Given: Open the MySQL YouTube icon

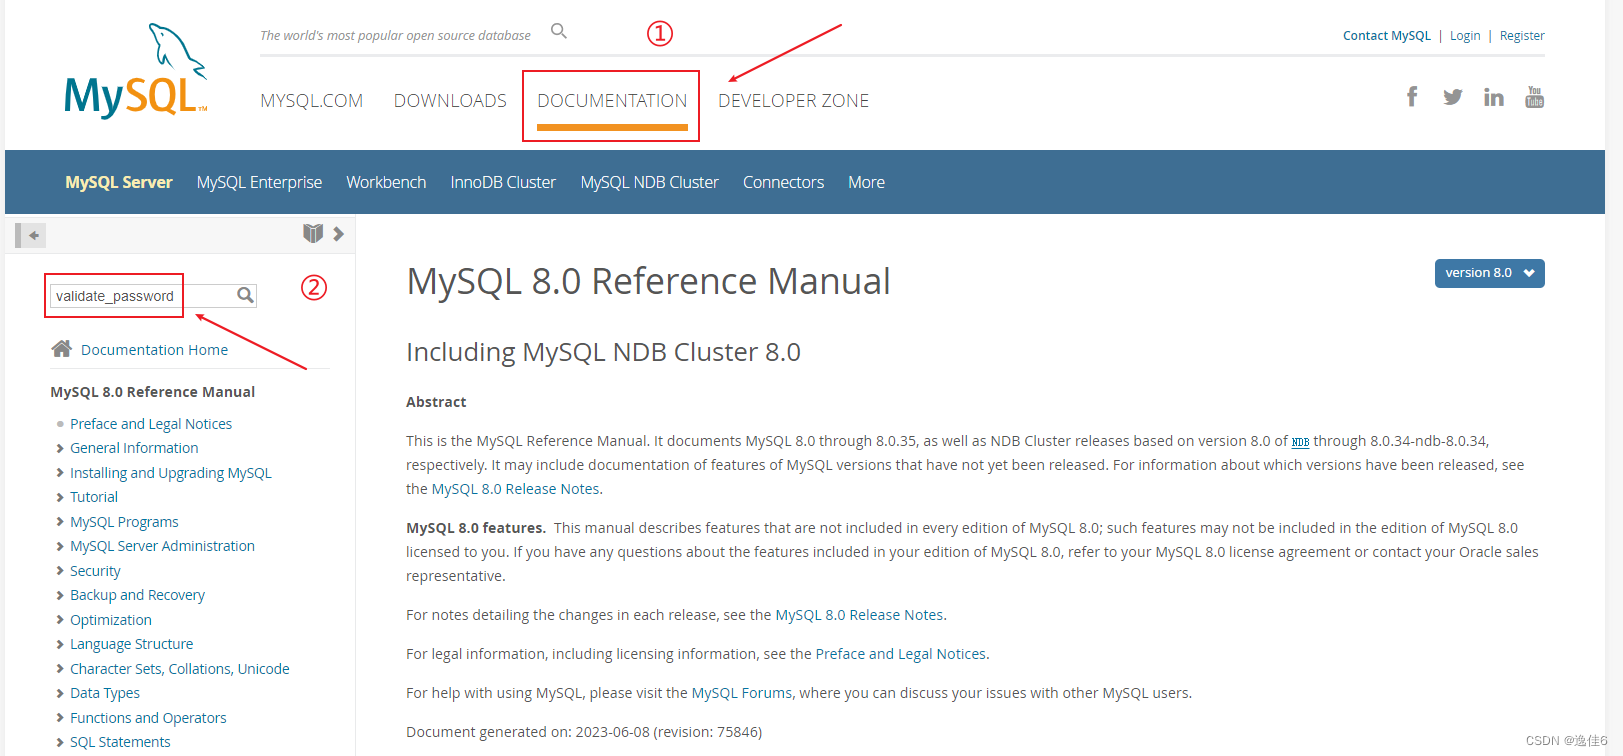Looking at the screenshot, I should point(1535,97).
